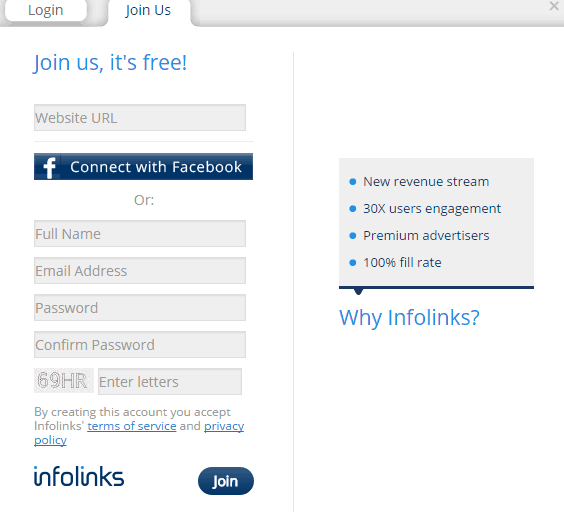This screenshot has width=564, height=532.
Task: Click the New revenue stream bullet
Action: pos(426,182)
